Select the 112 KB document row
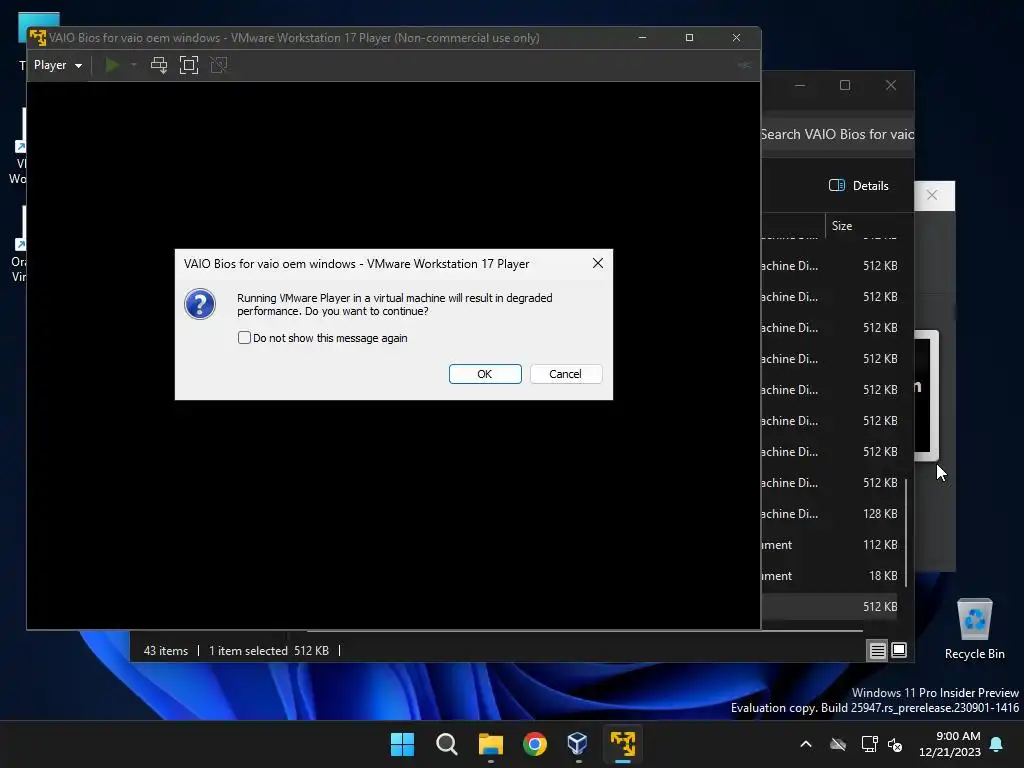Screen dimensions: 1024x768 (829, 545)
